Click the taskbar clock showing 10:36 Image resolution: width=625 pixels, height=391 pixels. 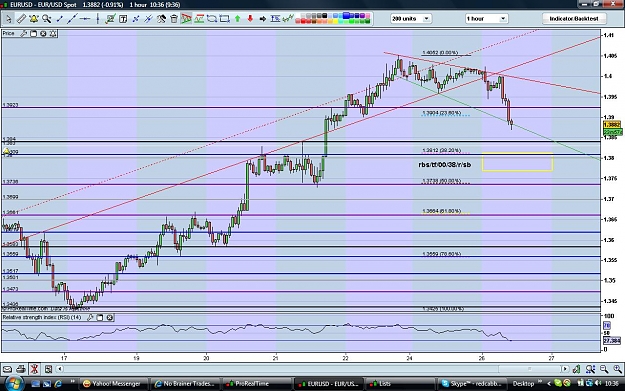click(611, 384)
